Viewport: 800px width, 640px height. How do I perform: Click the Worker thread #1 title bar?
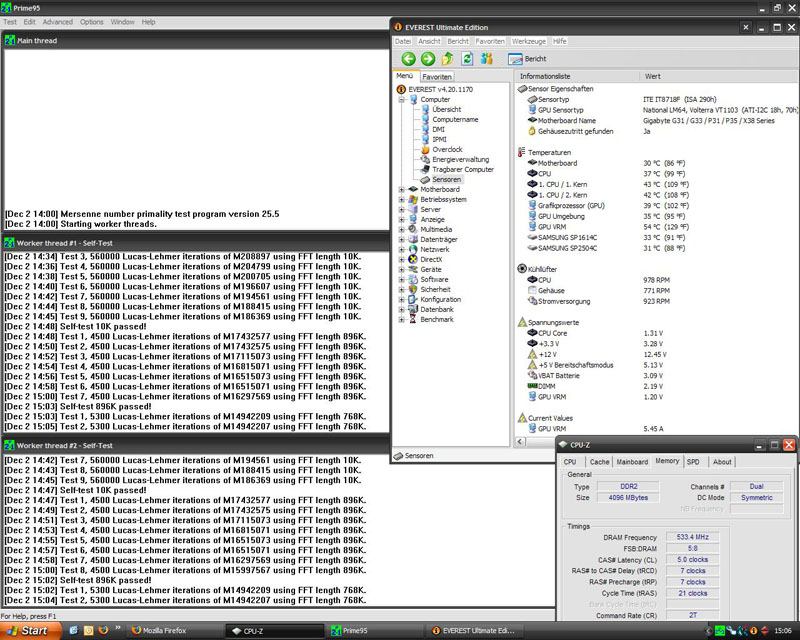point(196,243)
